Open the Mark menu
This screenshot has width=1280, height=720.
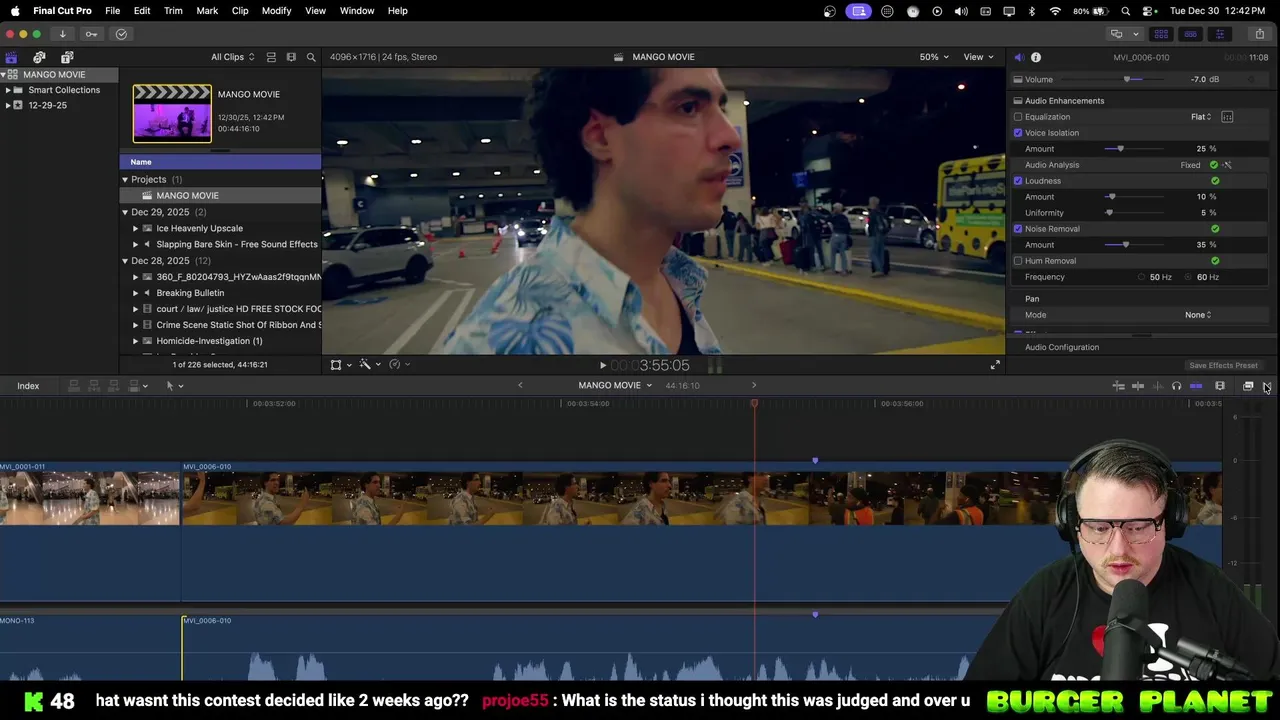[x=207, y=11]
